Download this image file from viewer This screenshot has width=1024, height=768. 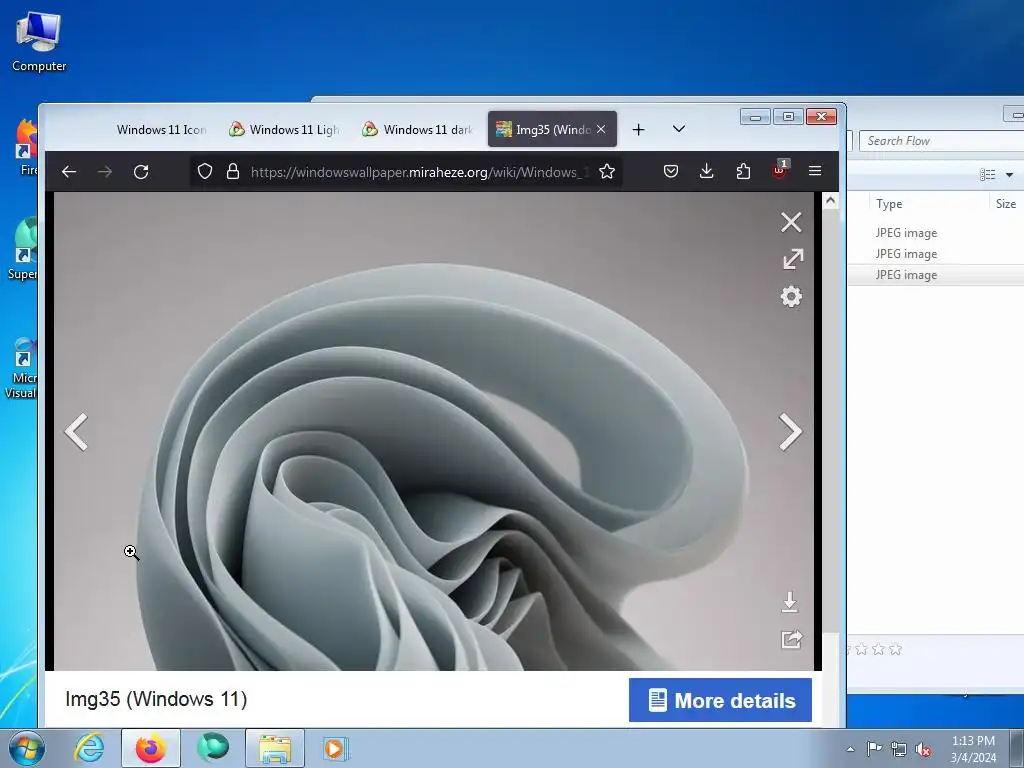(790, 602)
